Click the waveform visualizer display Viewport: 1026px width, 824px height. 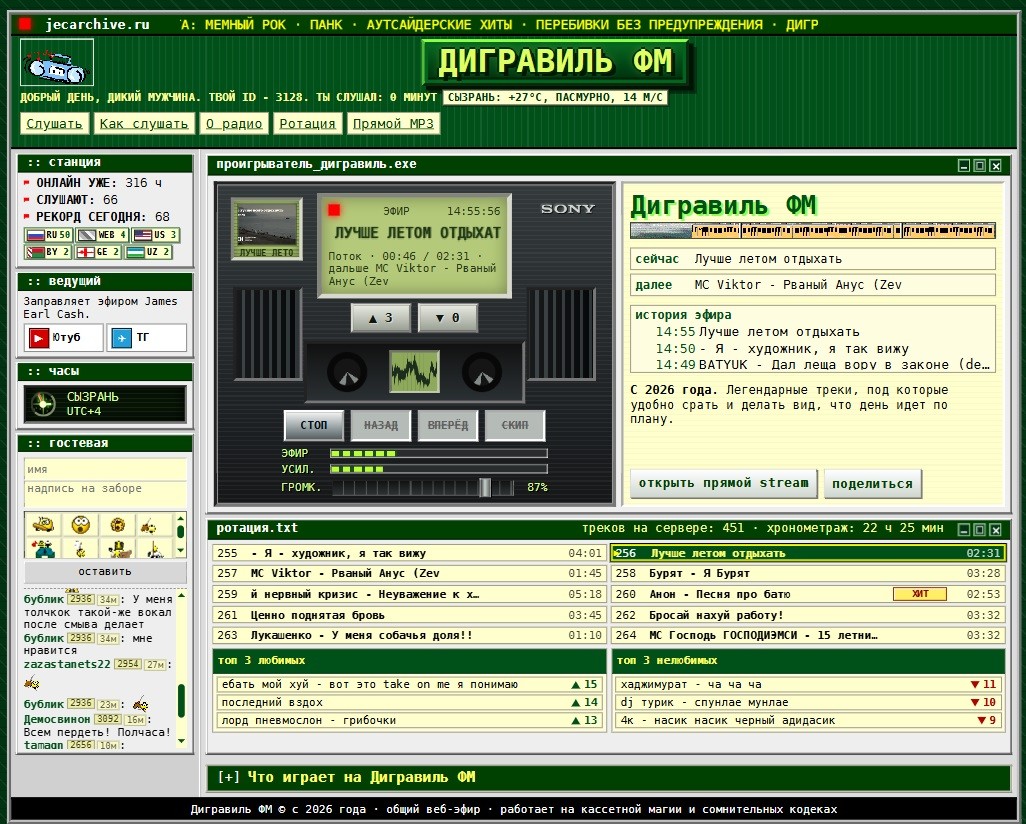[414, 372]
